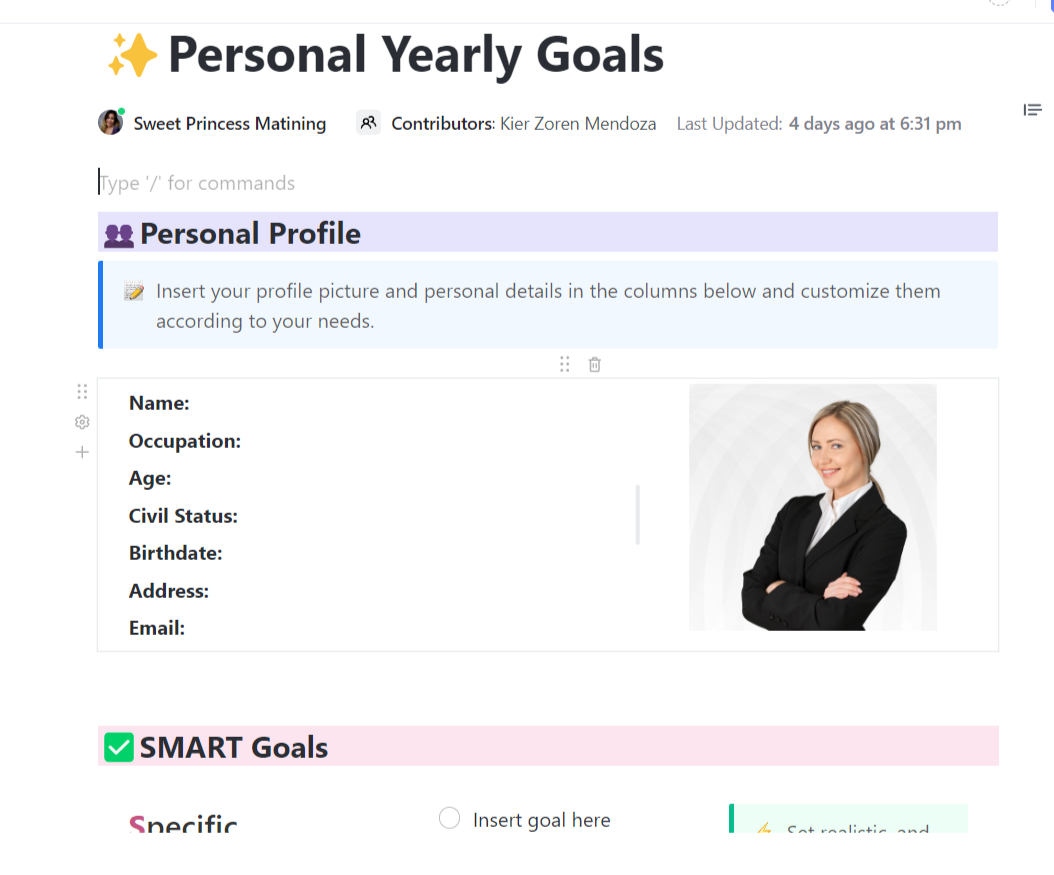Open Kier Zoren Mendoza's contributor profile
Viewport: 1054px width, 875px height.
578,123
